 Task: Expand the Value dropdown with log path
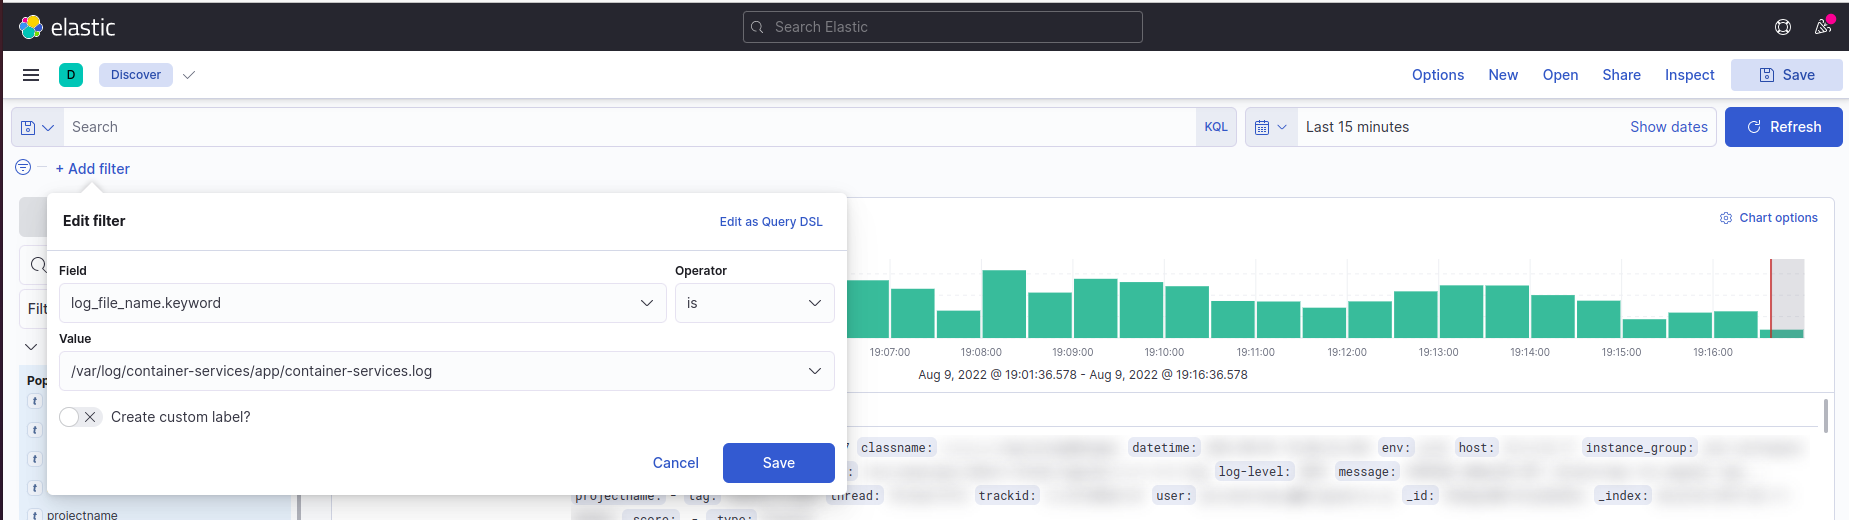(x=446, y=371)
